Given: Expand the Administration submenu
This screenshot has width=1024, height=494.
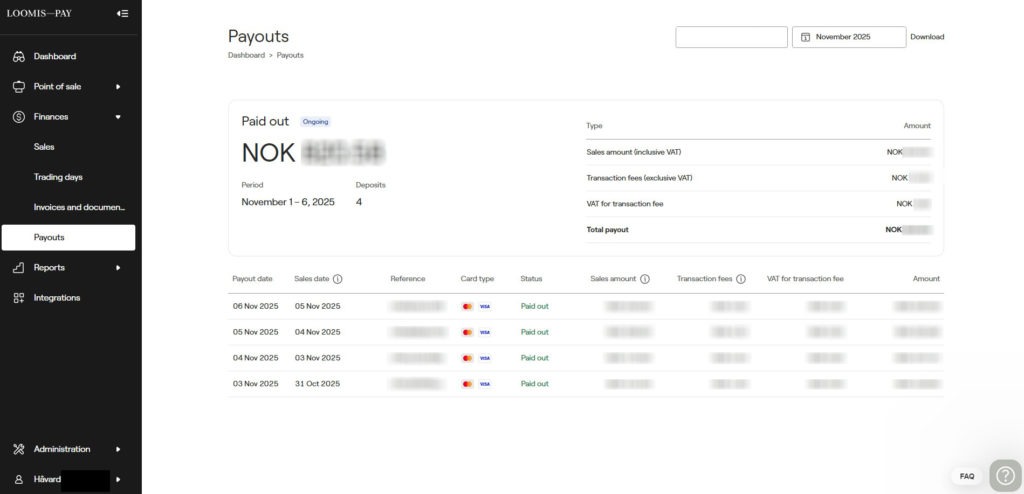Looking at the screenshot, I should 118,449.
